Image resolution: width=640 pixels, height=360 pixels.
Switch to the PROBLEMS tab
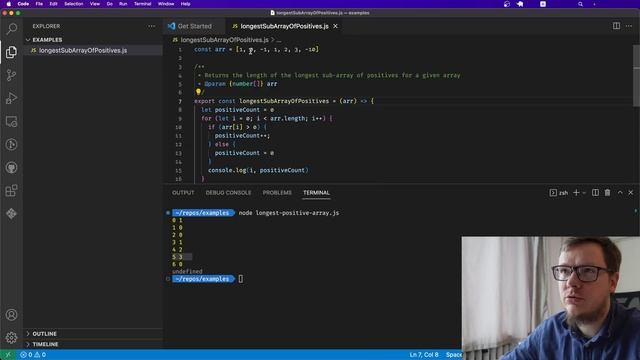[277, 193]
